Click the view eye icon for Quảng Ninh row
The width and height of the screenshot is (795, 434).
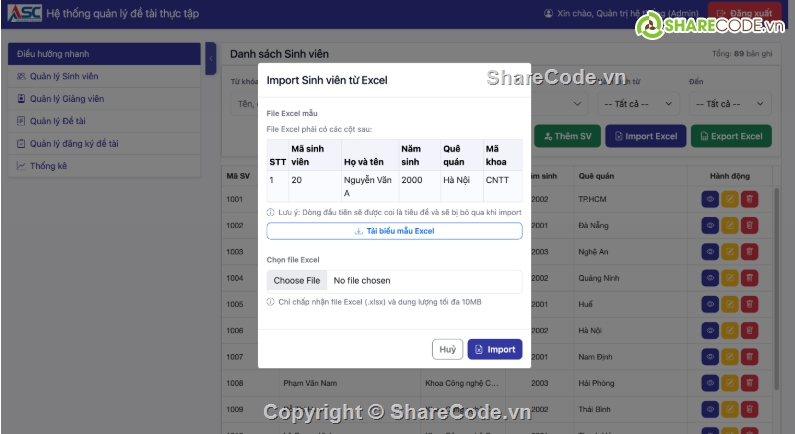711,278
